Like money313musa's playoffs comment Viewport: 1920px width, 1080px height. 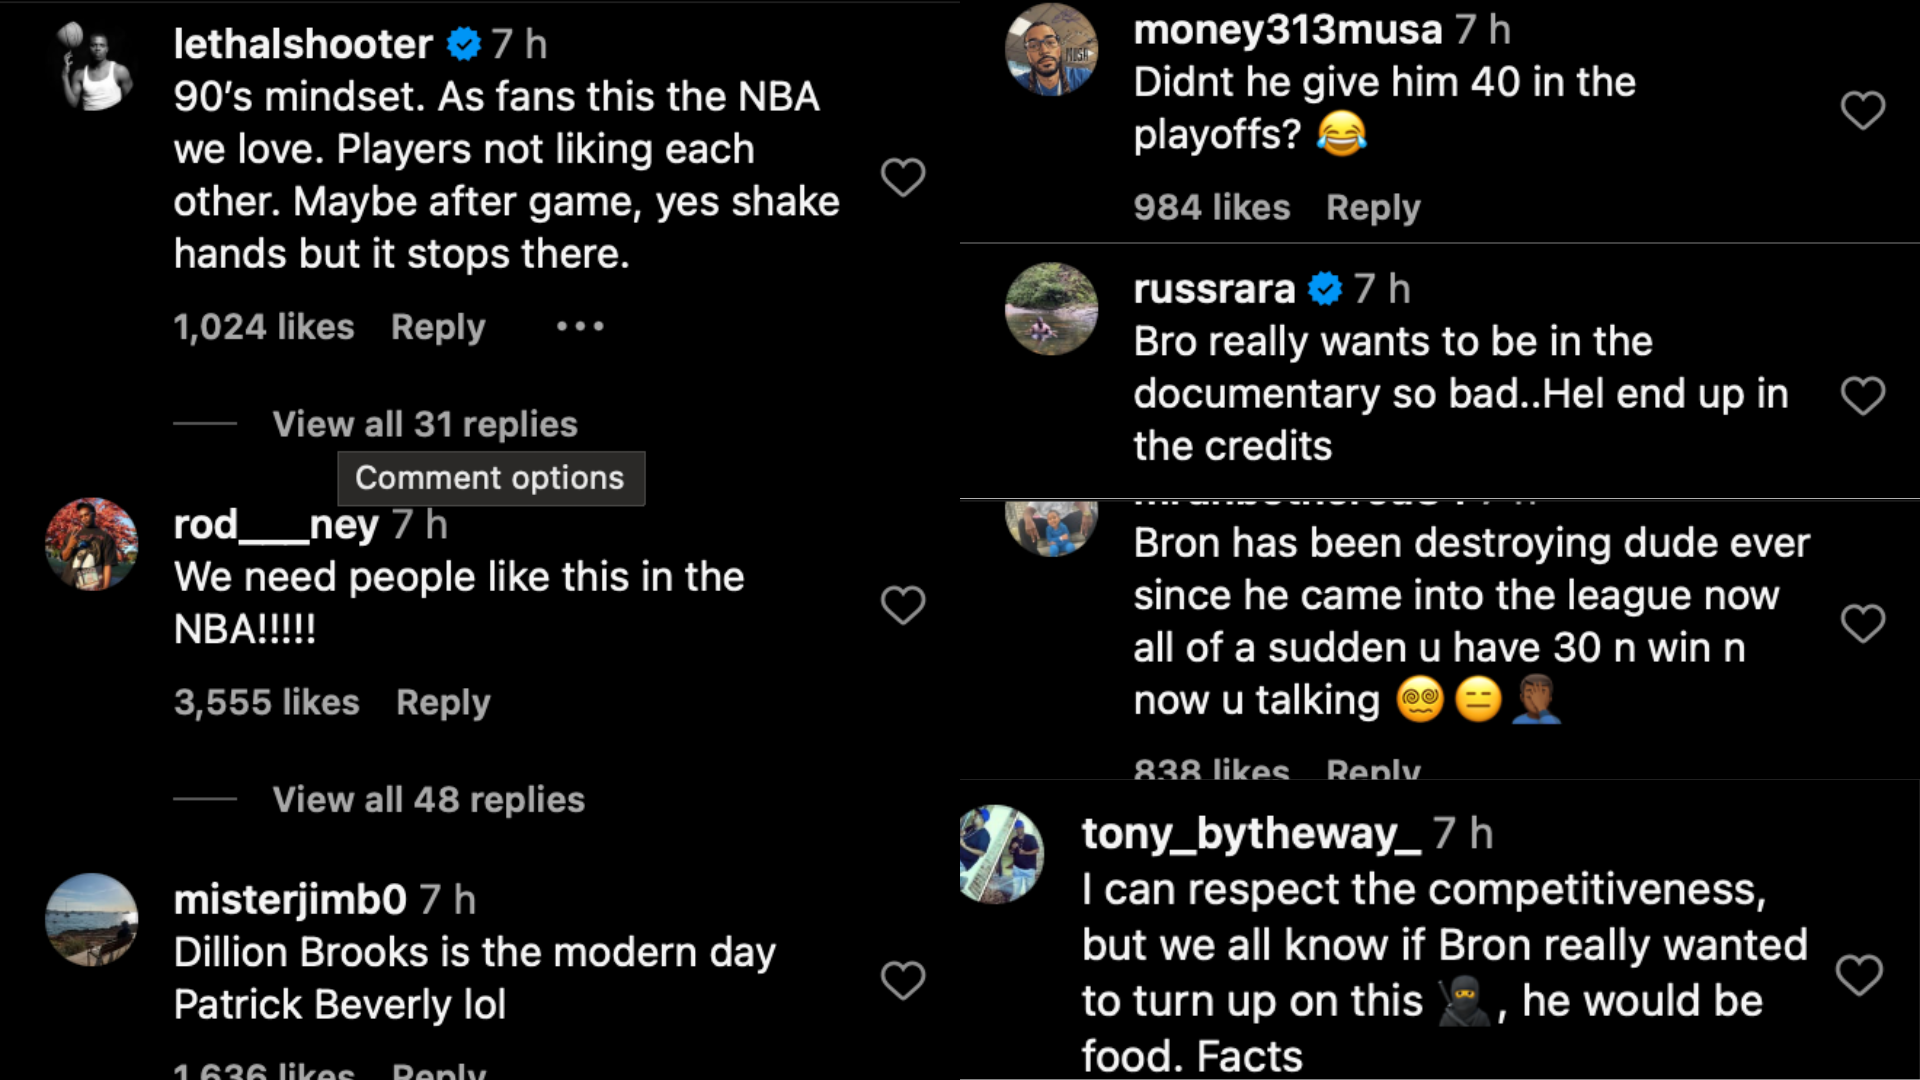point(1862,110)
